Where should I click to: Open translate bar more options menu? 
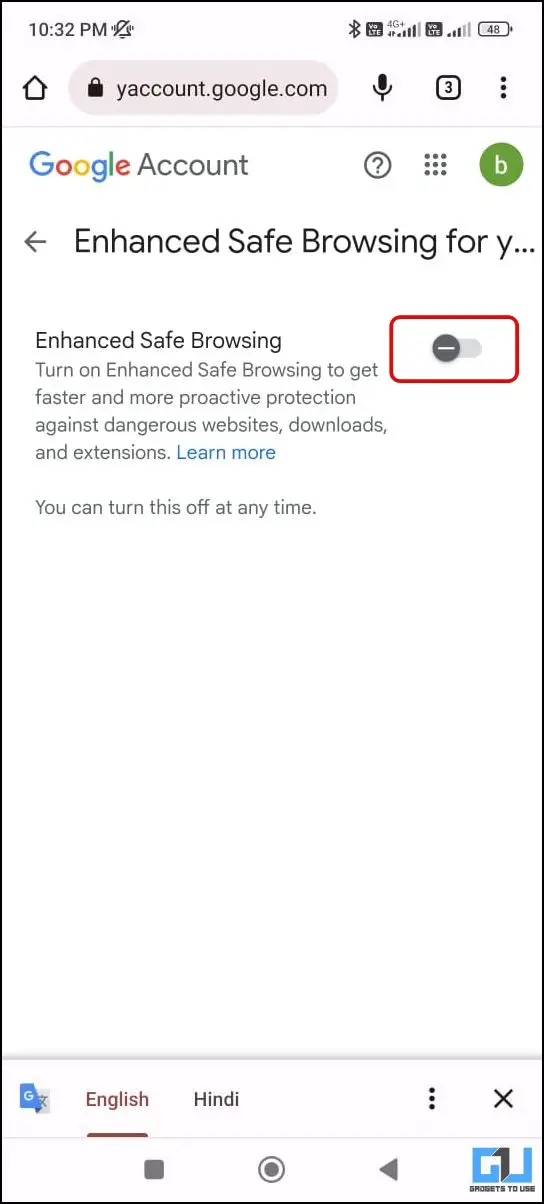tap(431, 1099)
